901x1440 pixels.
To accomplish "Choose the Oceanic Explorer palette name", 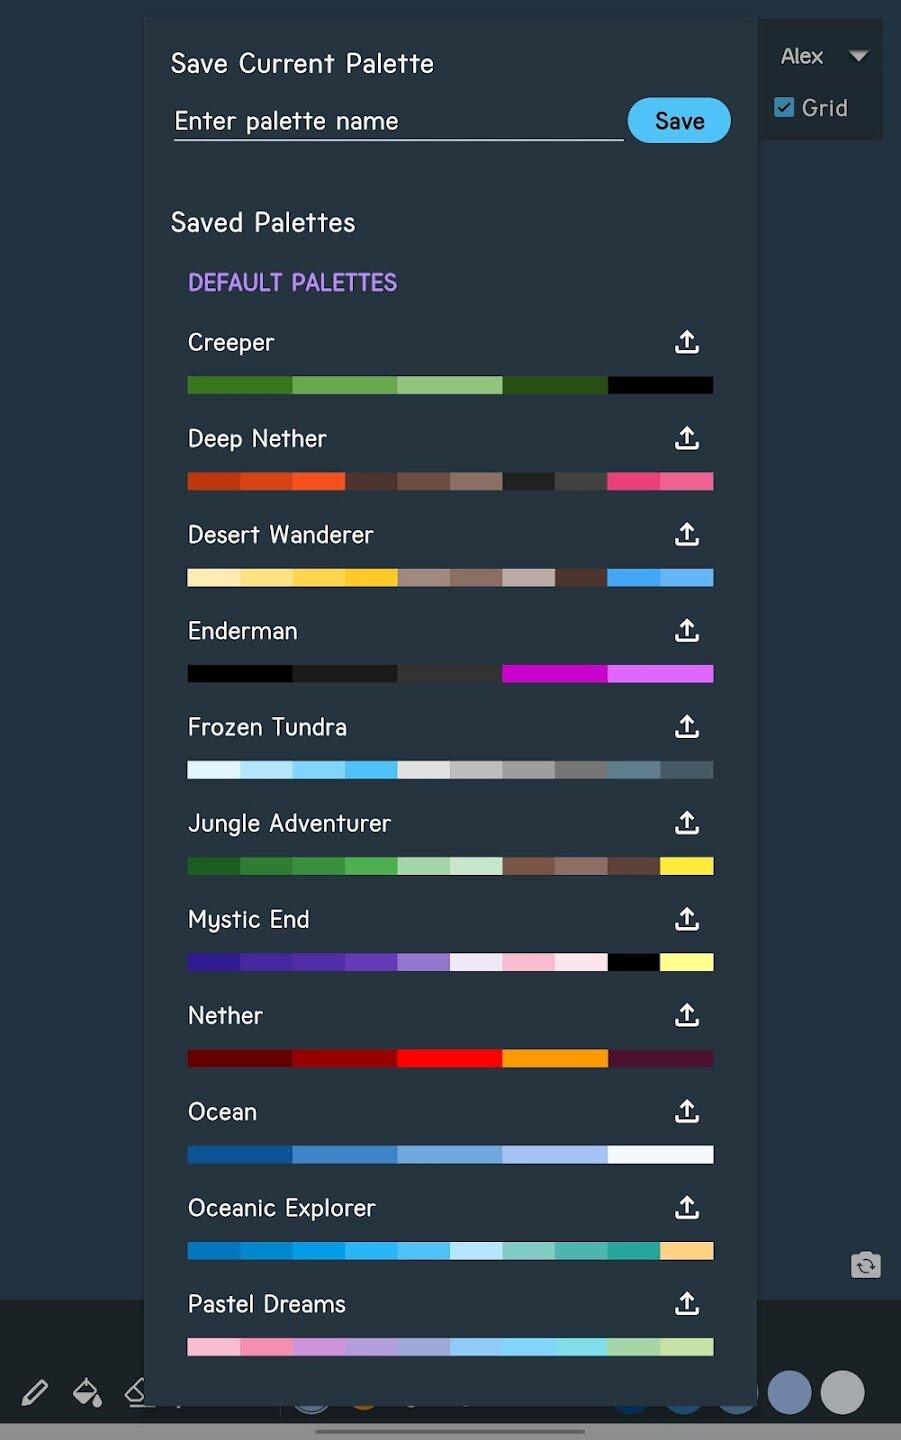I will point(282,1208).
